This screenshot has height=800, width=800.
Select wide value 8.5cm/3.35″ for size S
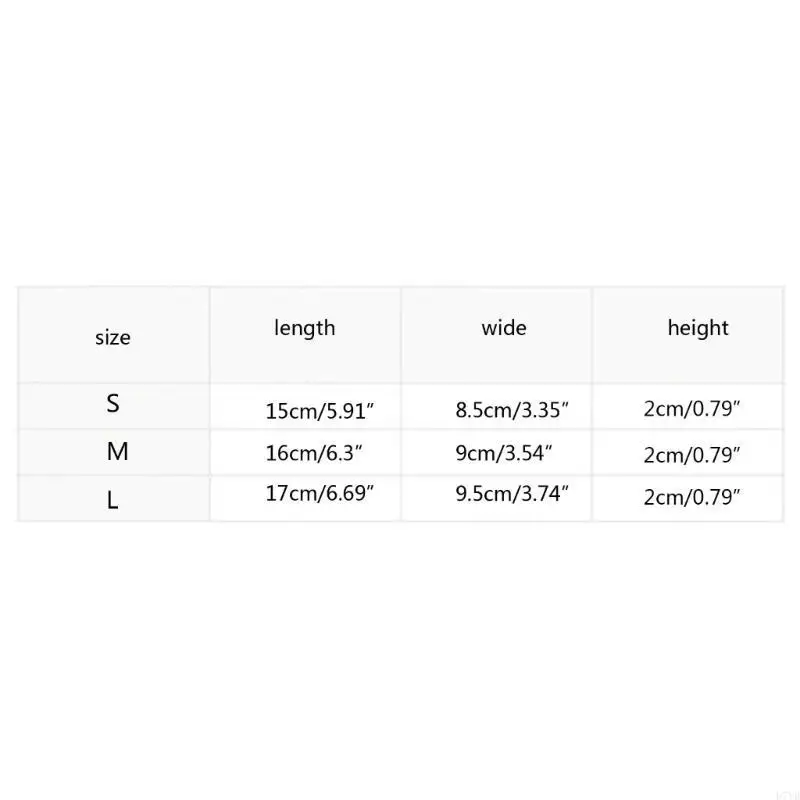coord(512,409)
